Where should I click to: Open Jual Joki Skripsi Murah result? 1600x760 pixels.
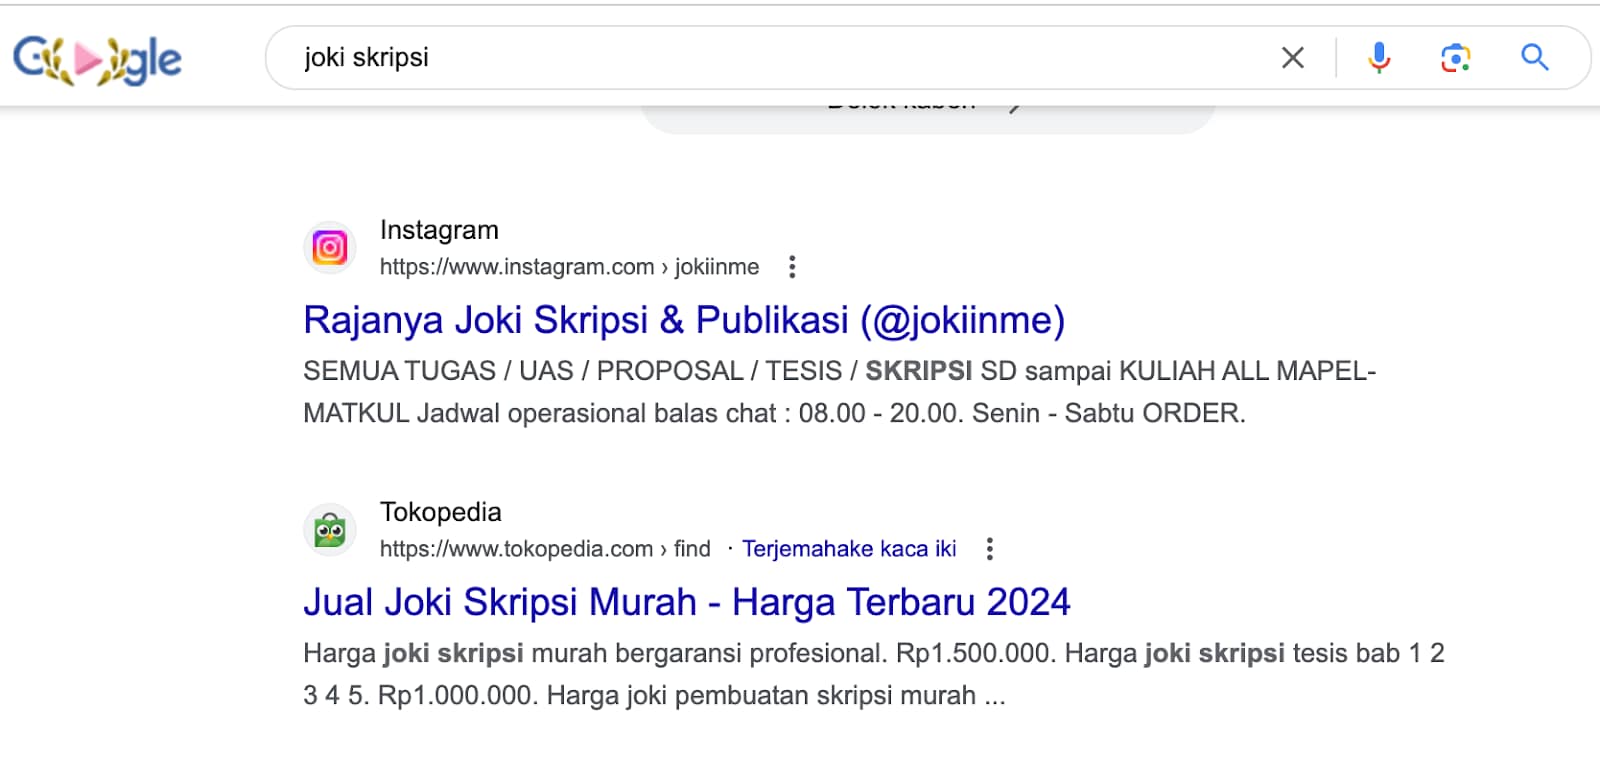(x=686, y=602)
